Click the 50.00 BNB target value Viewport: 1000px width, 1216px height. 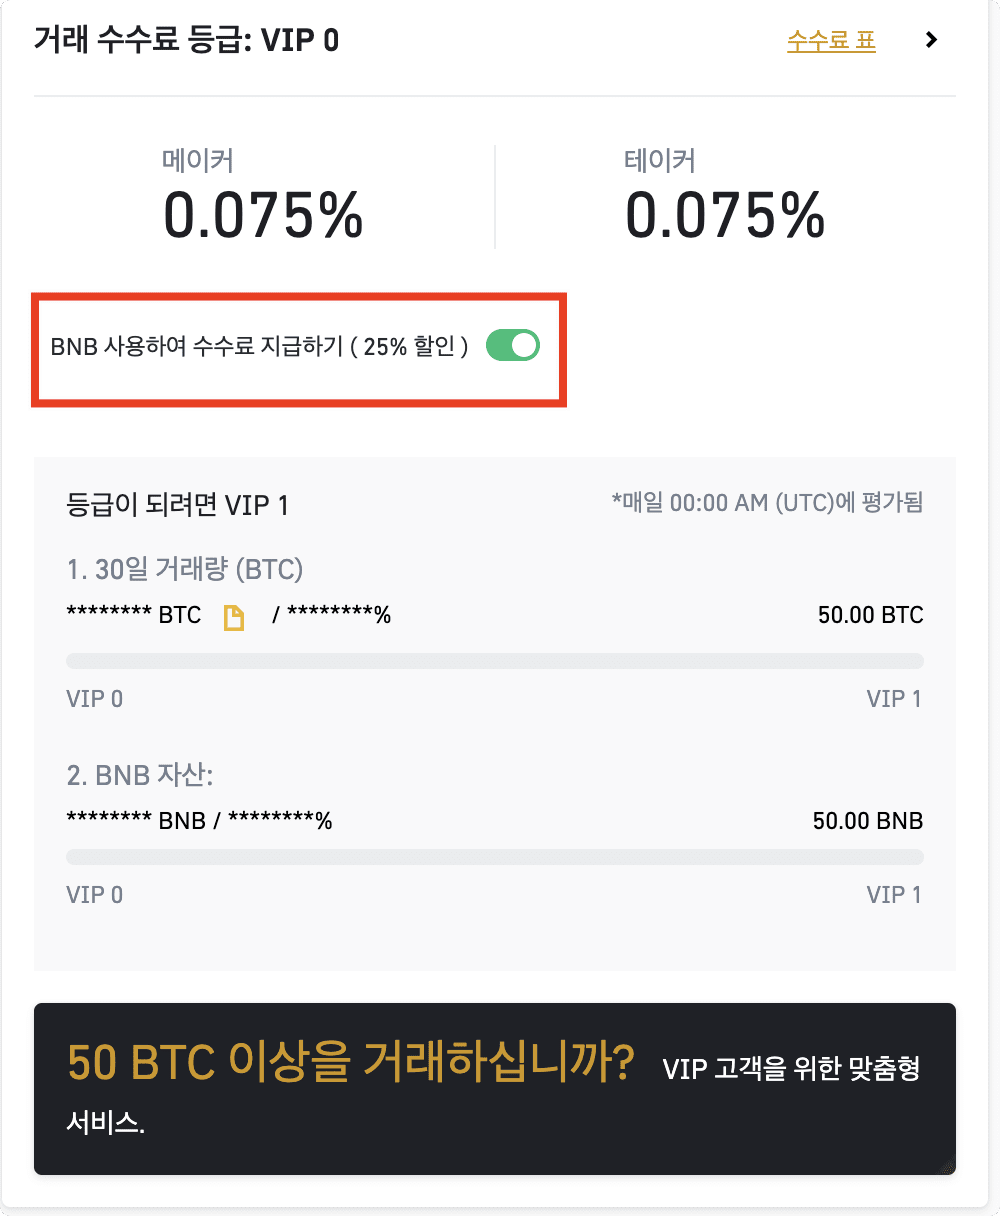(868, 822)
